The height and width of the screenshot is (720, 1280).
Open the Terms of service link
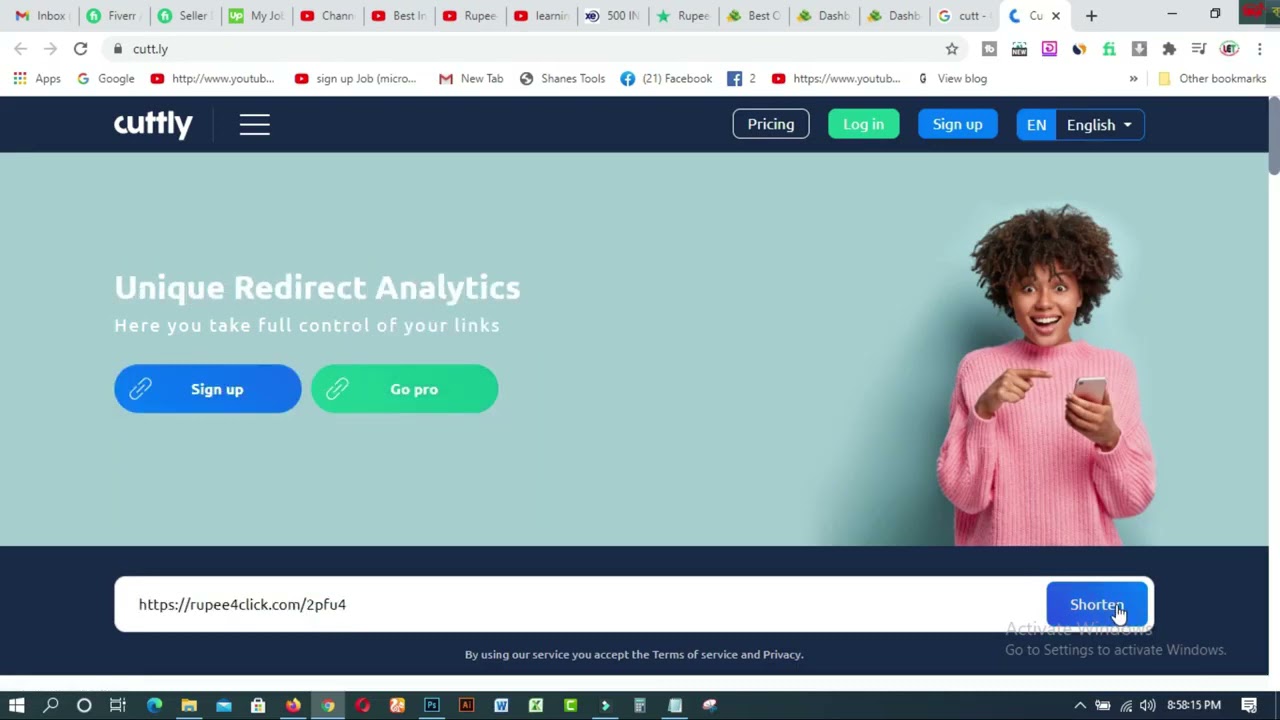coord(695,654)
